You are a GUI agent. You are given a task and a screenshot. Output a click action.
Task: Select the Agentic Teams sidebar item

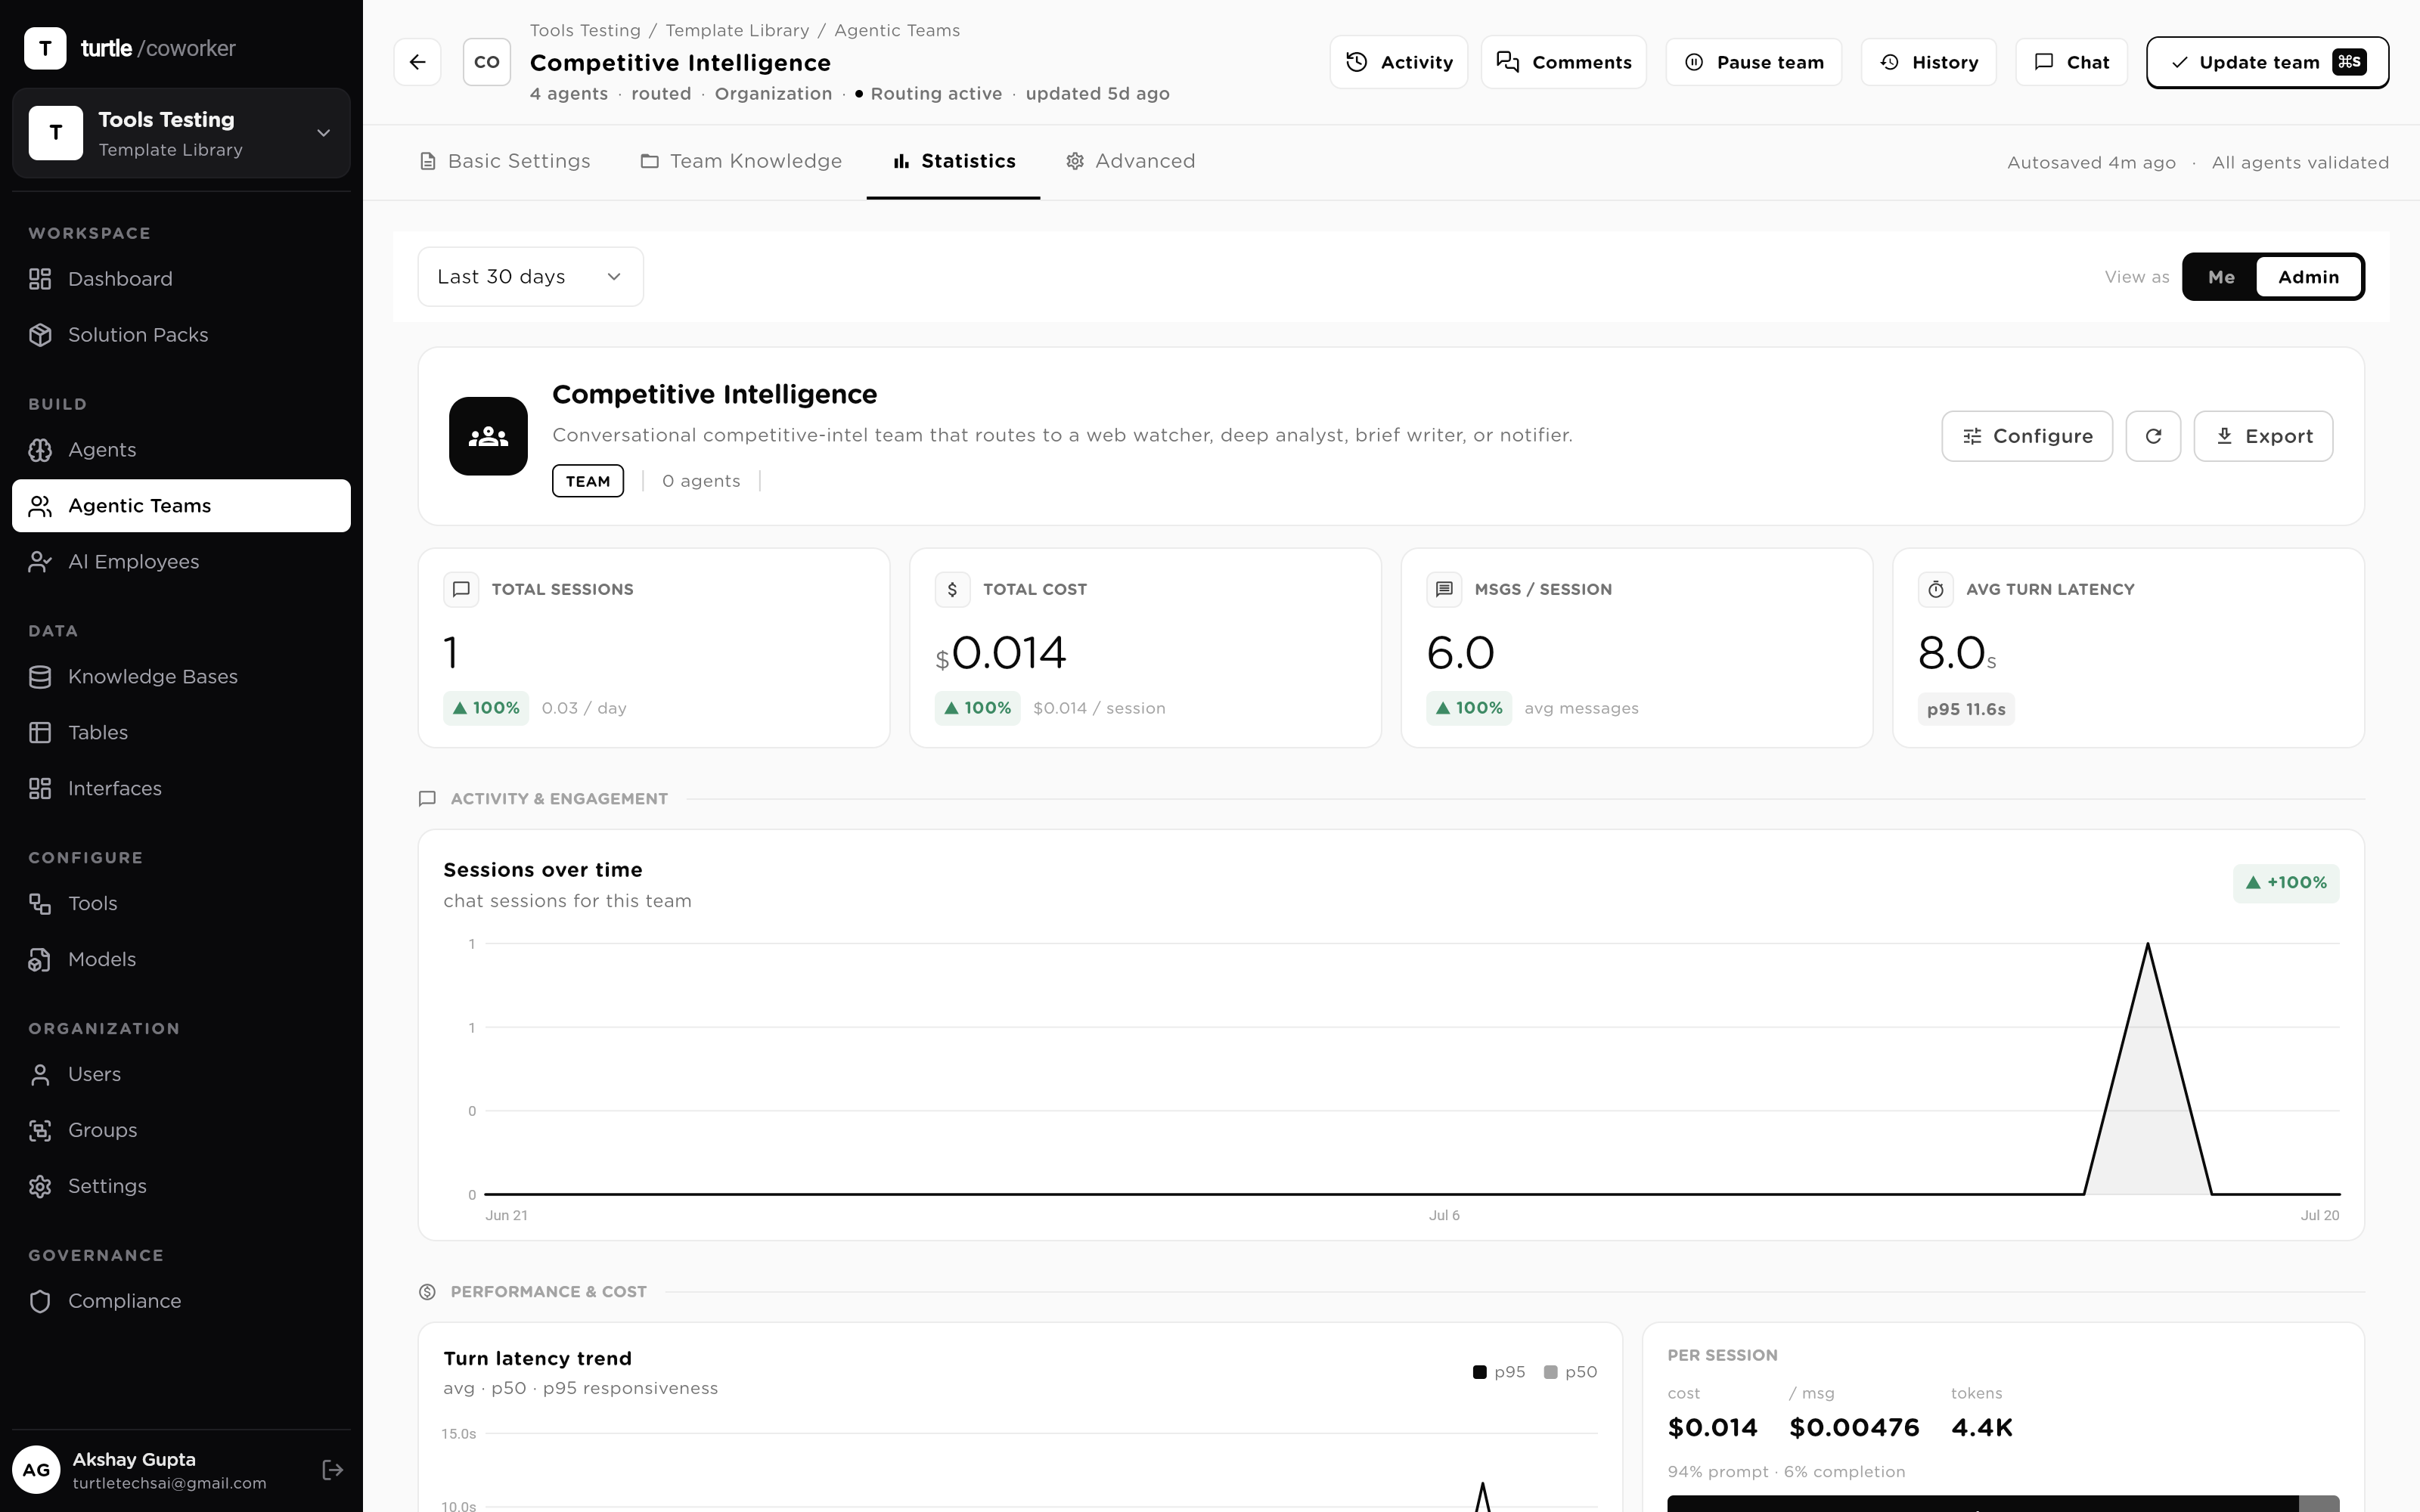click(x=181, y=506)
